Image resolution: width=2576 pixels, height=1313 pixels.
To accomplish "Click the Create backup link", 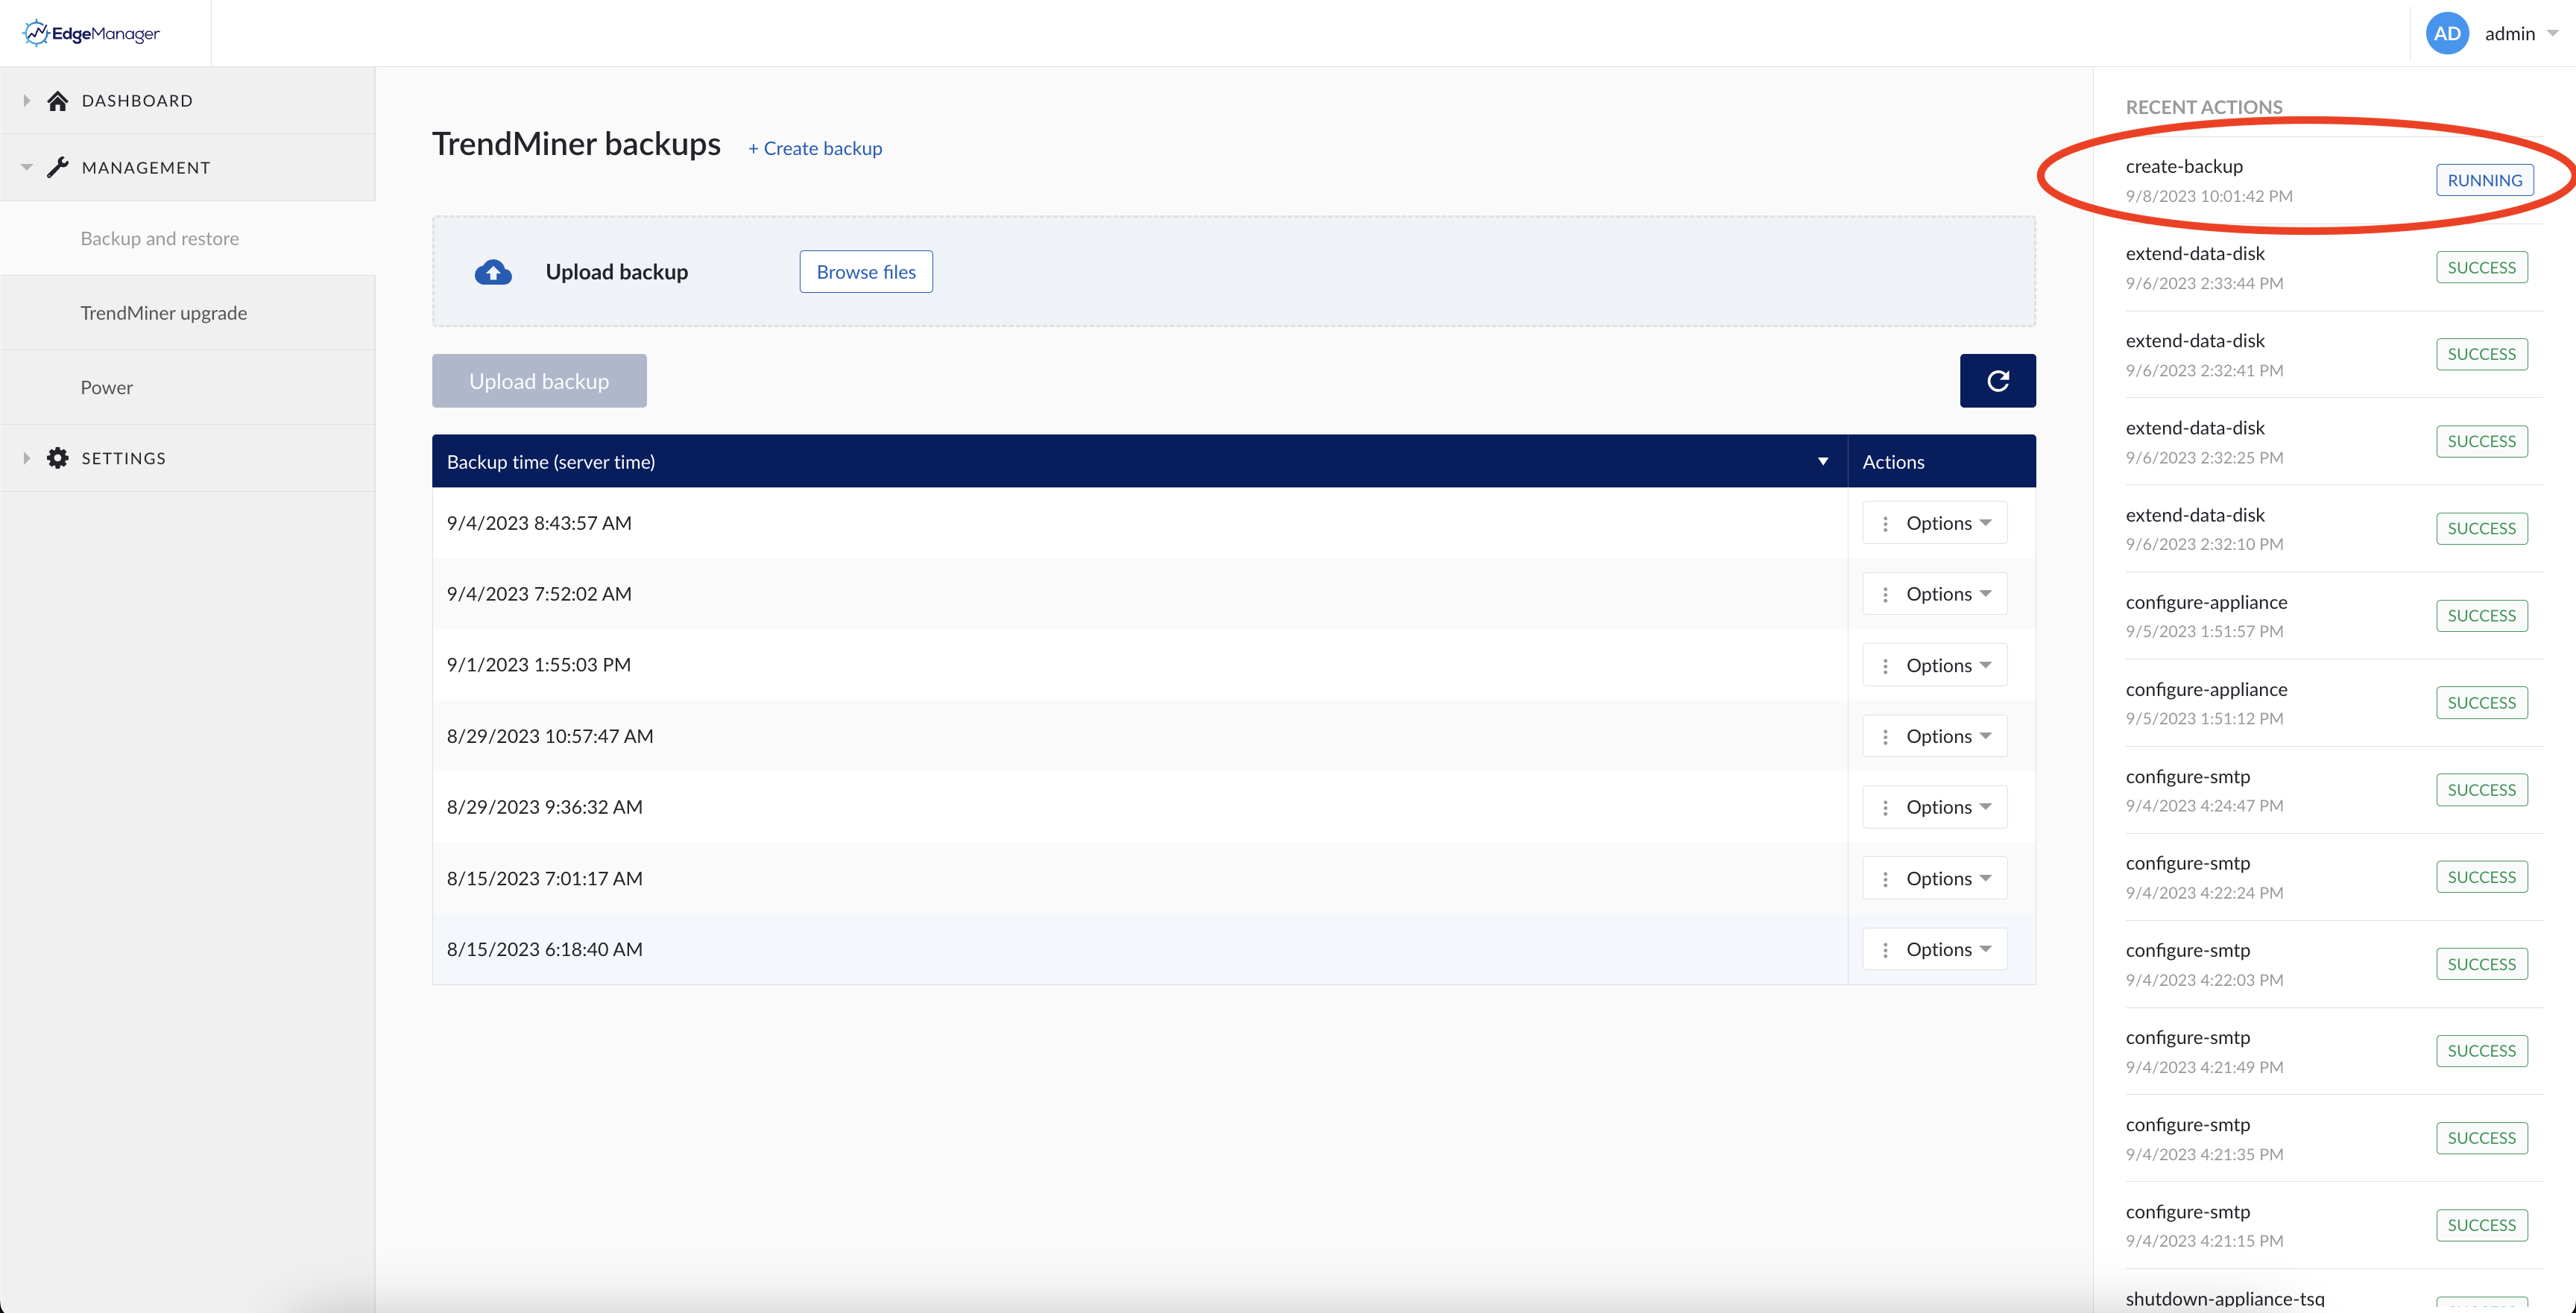I will [815, 148].
